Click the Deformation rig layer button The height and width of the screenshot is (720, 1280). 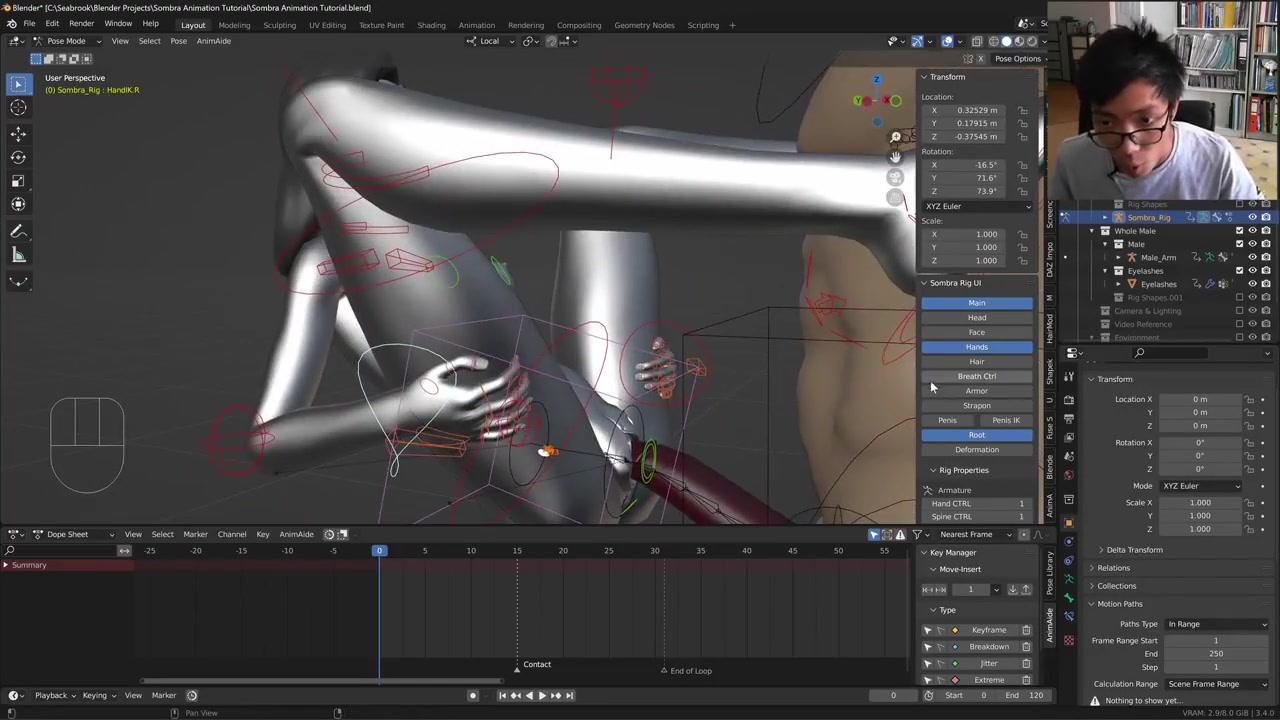coord(976,450)
